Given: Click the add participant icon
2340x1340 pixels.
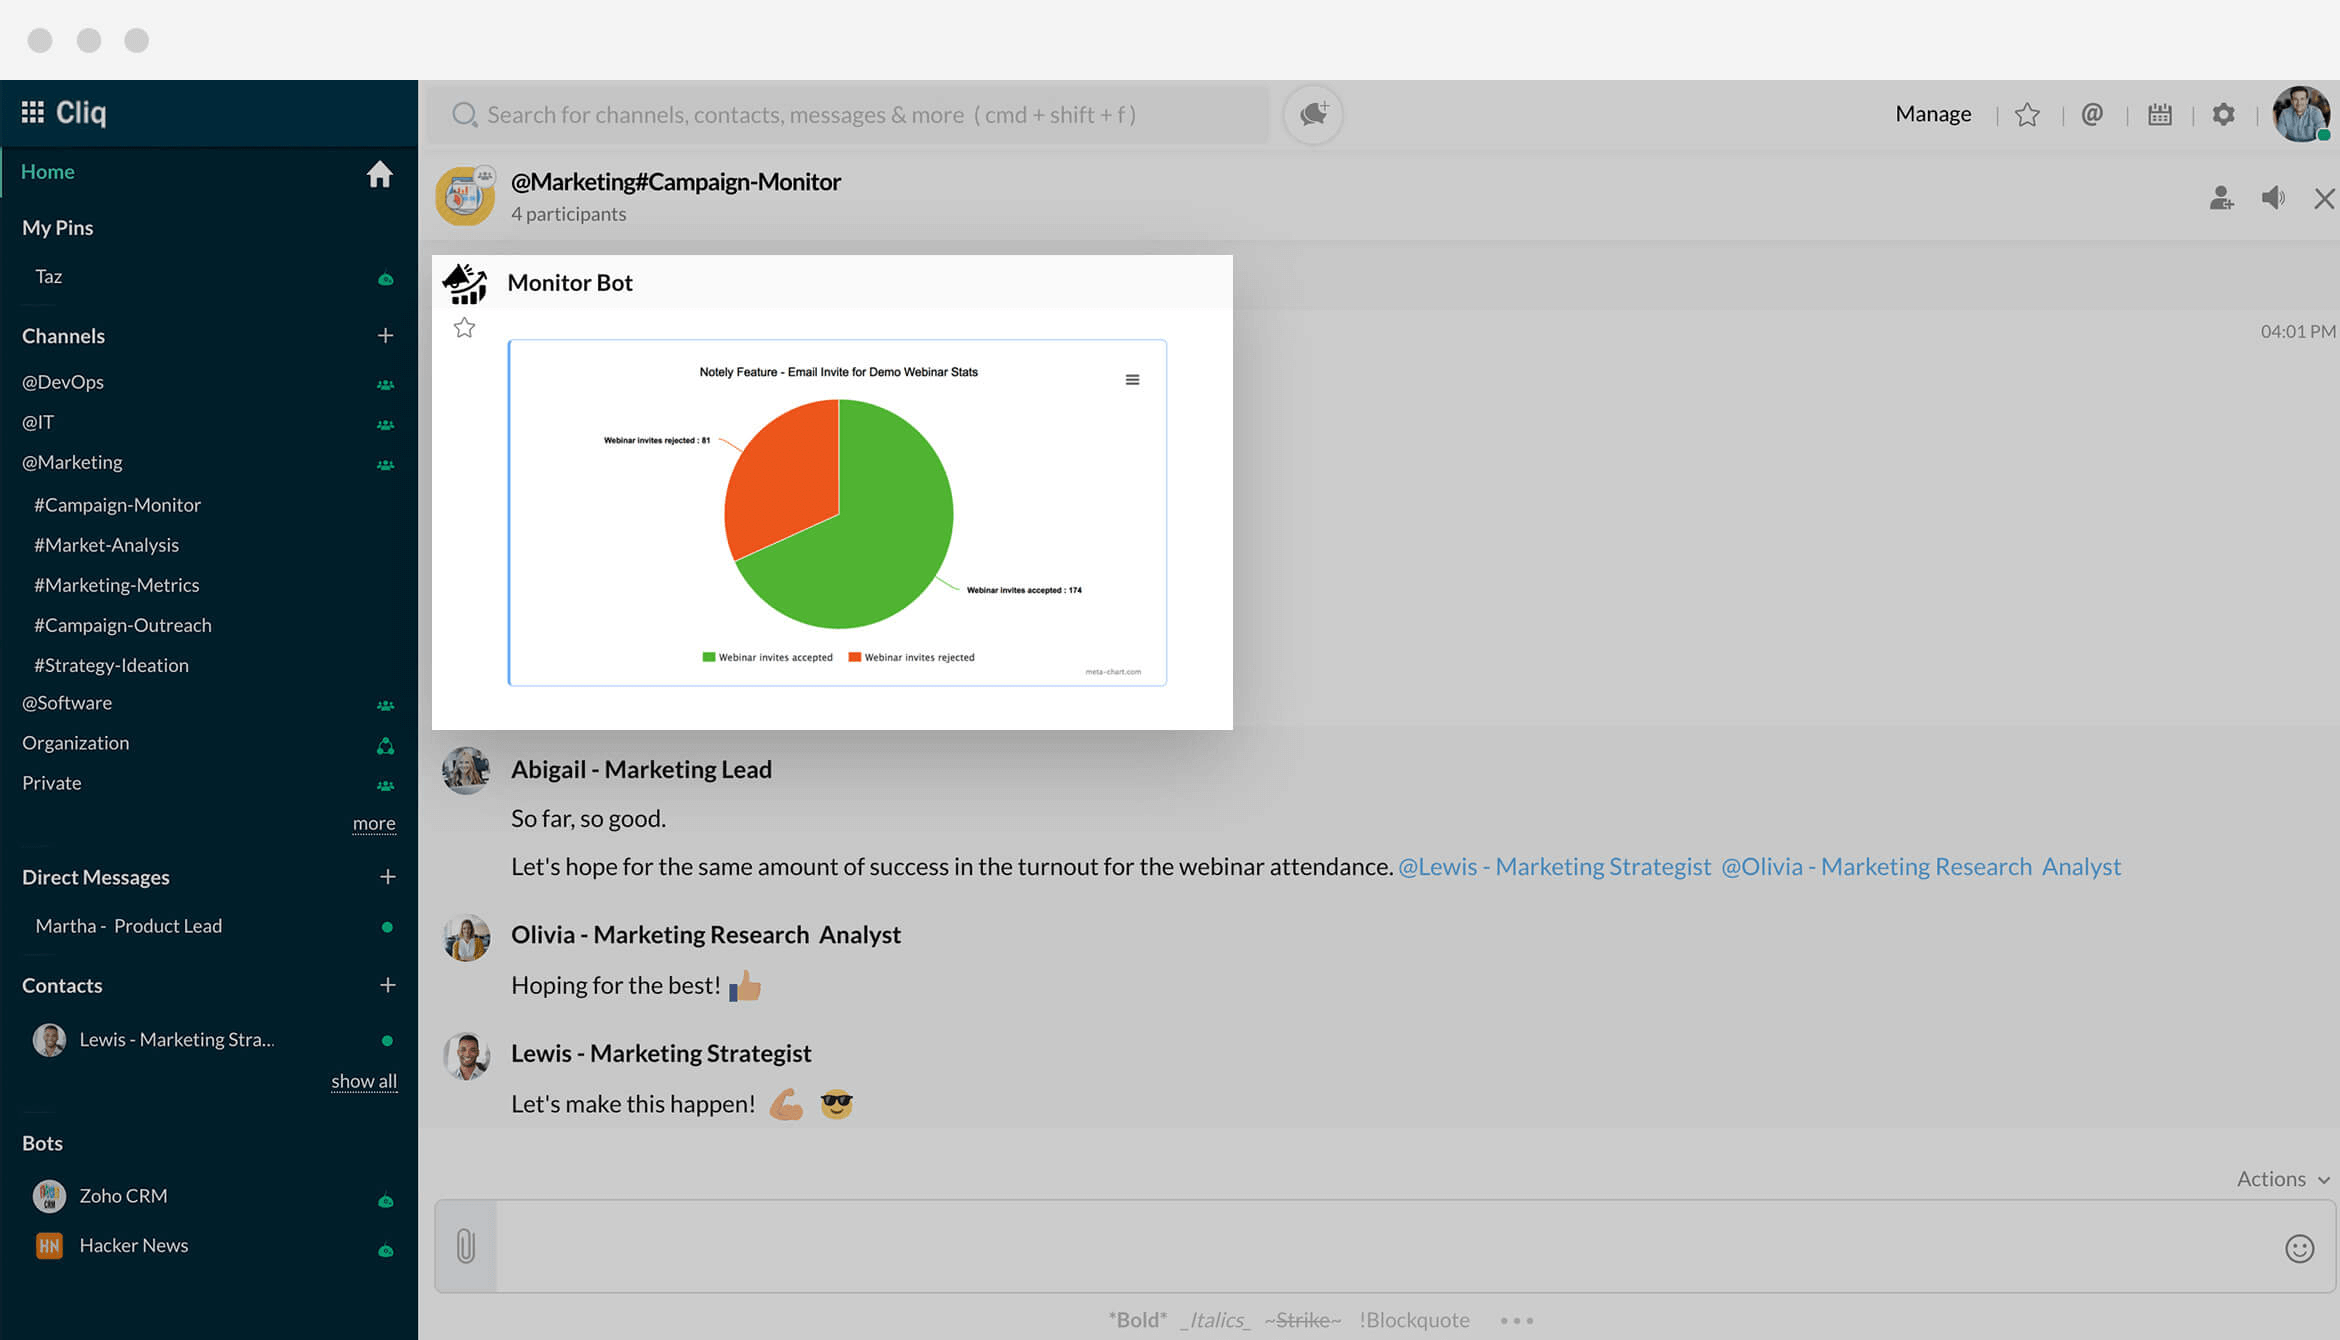Looking at the screenshot, I should (x=2221, y=198).
